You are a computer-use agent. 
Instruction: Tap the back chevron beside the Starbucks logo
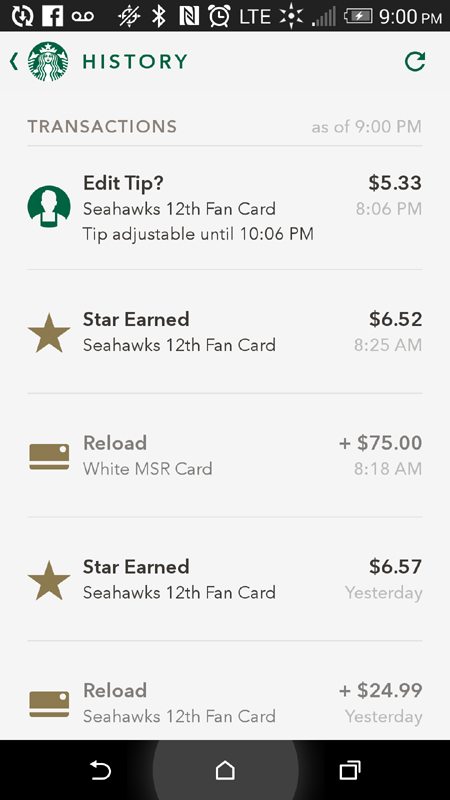(x=14, y=61)
